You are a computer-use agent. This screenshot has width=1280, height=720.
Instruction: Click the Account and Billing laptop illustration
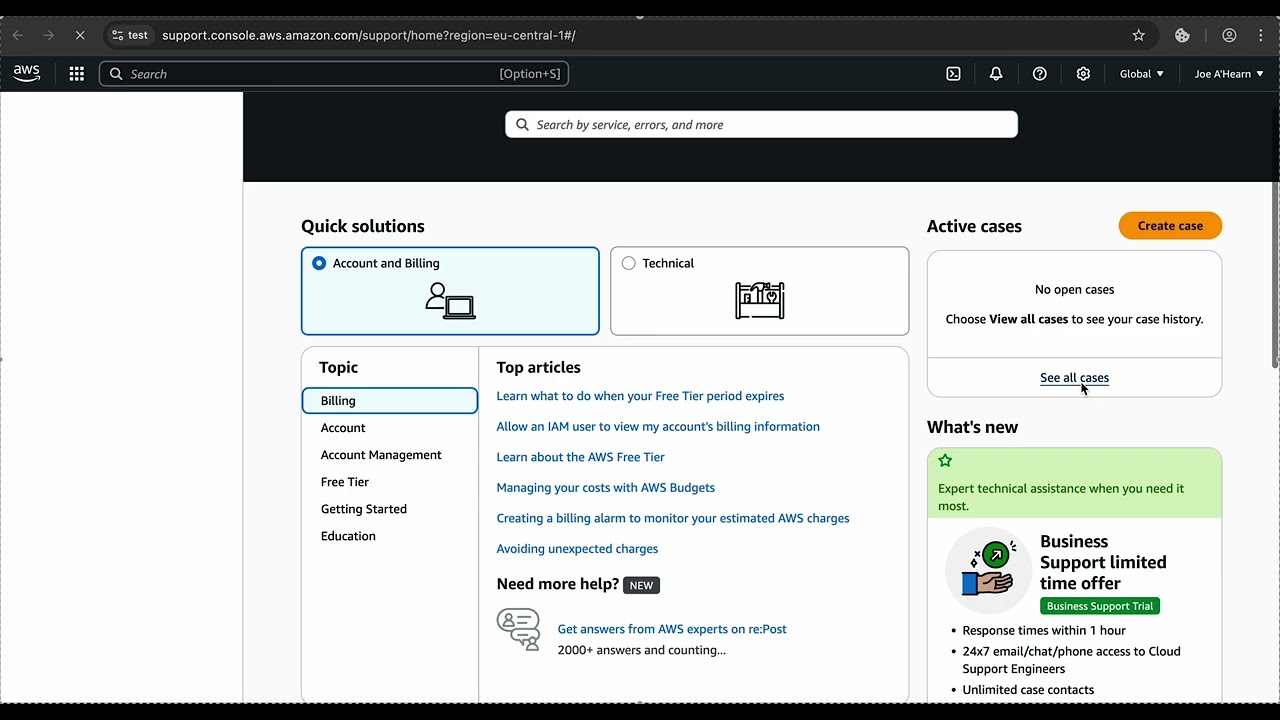450,301
